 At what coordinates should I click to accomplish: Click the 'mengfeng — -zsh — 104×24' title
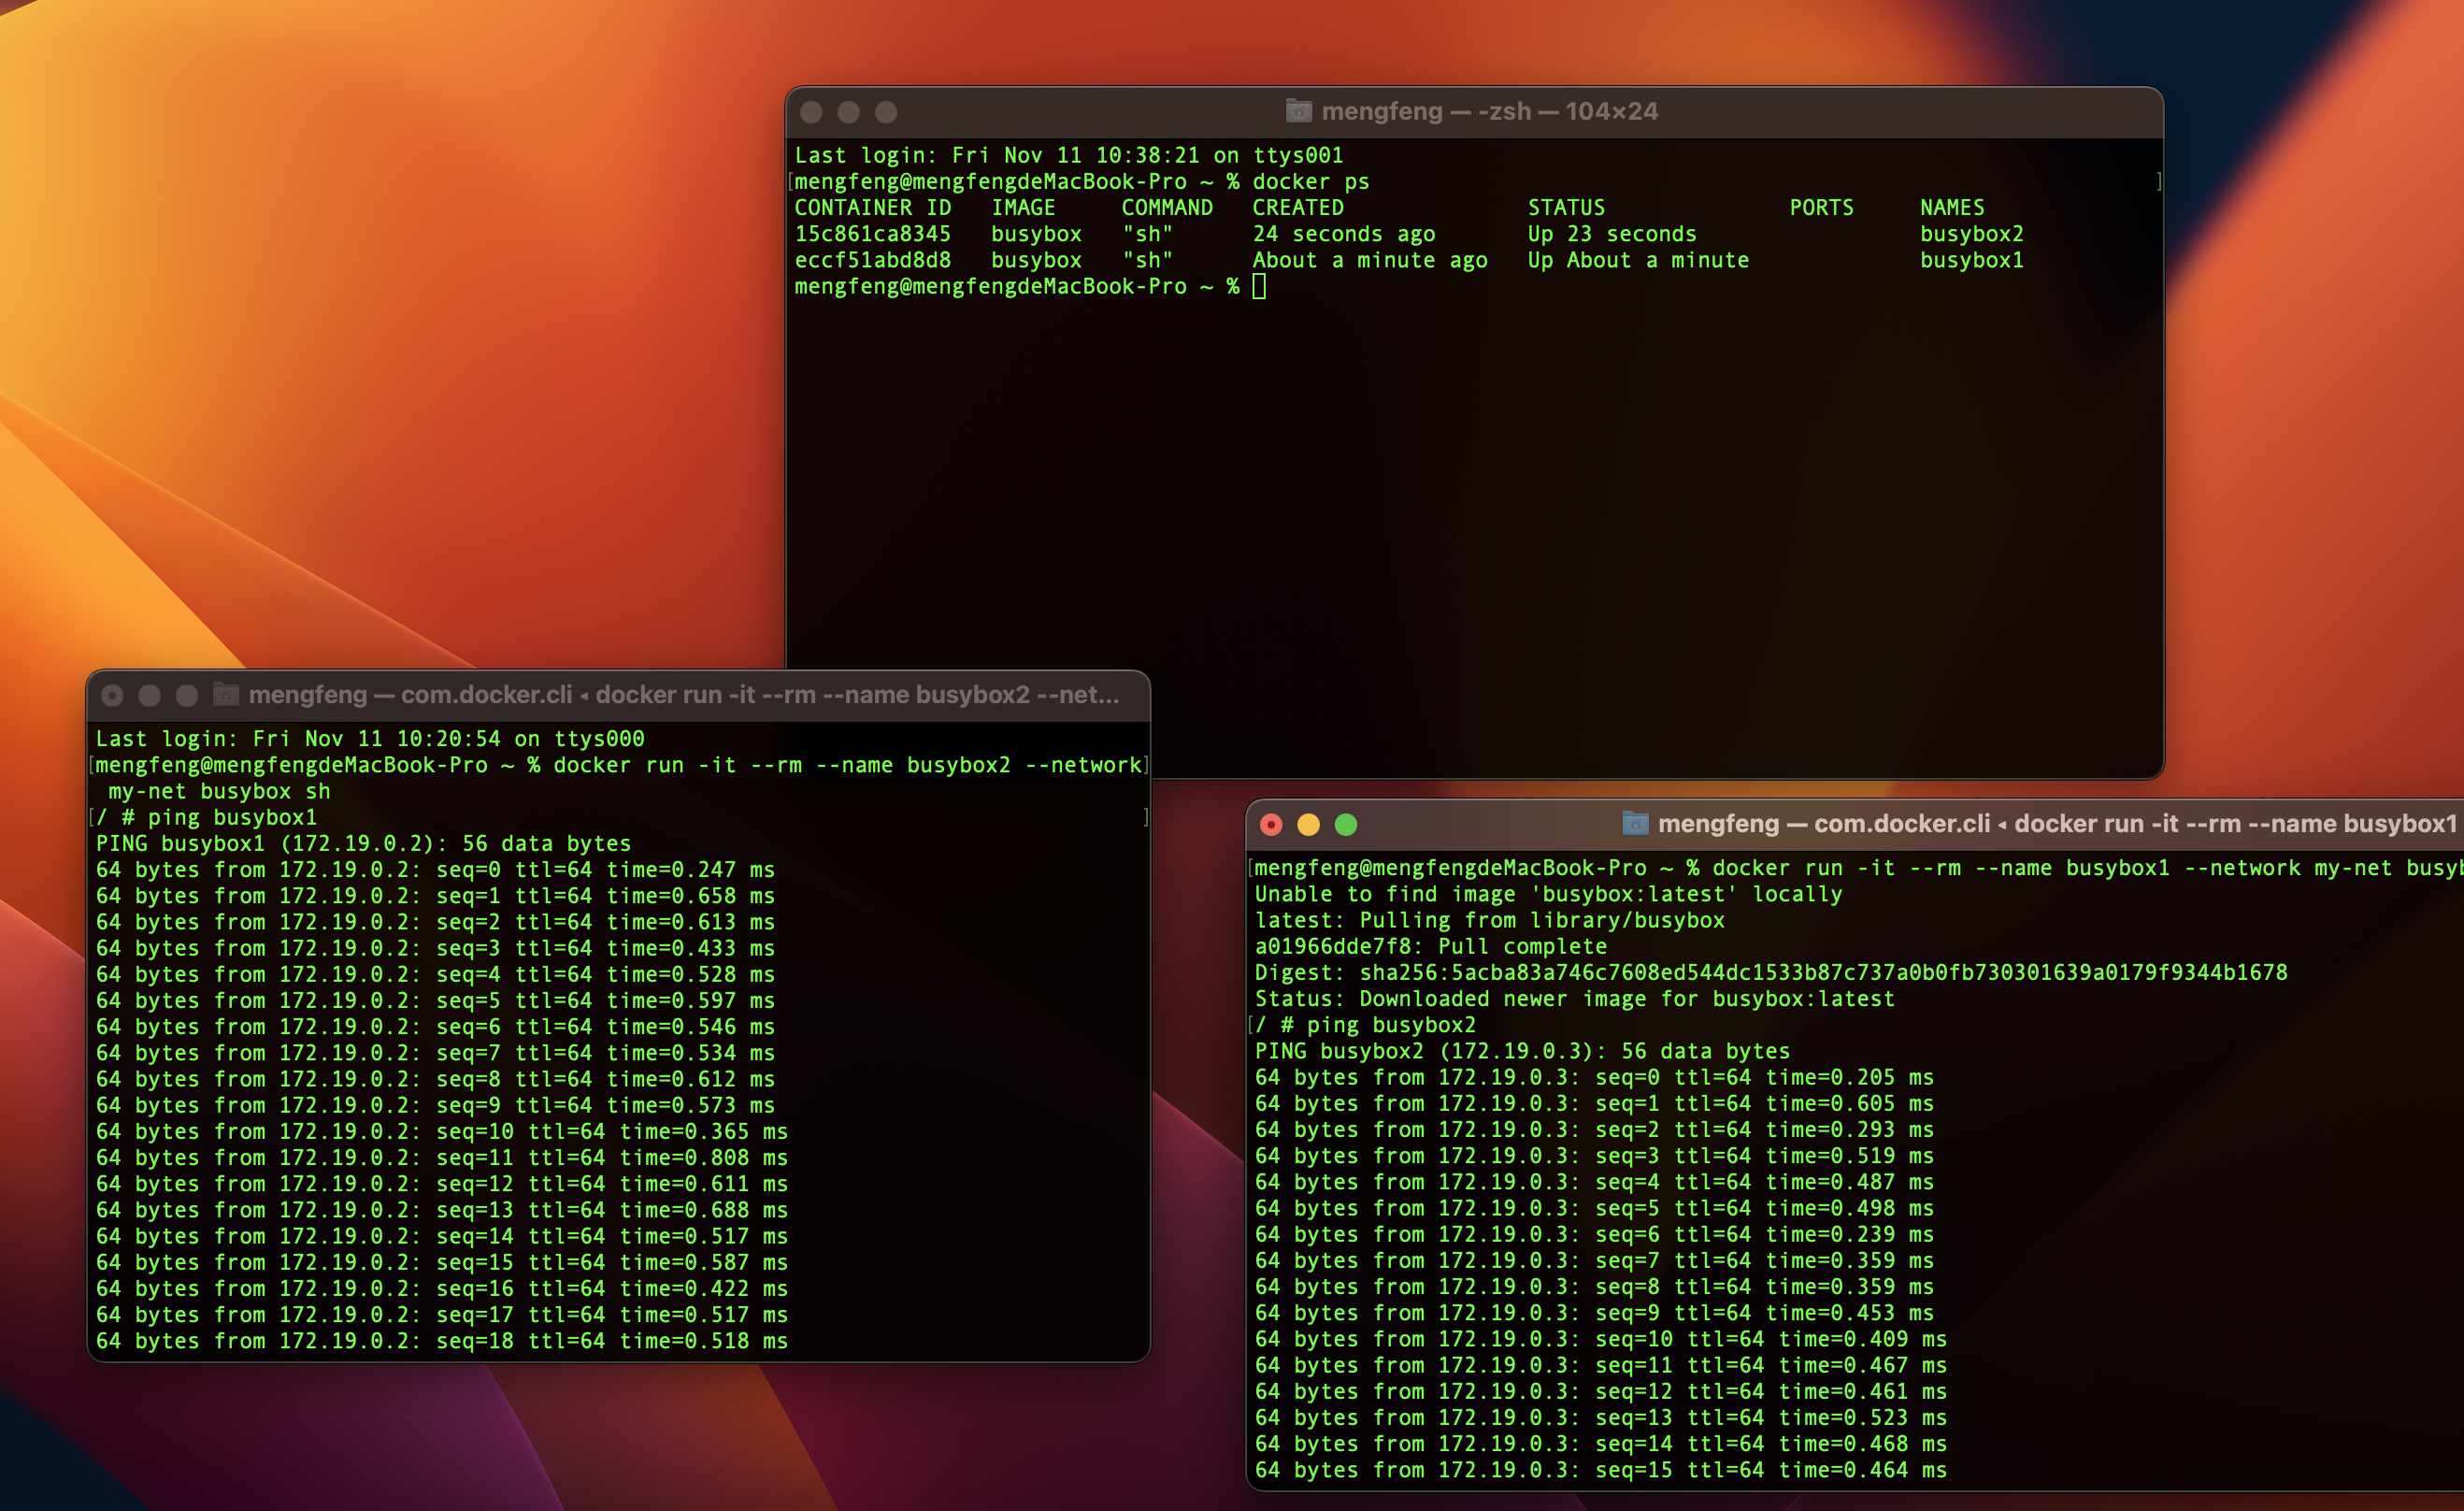pyautogui.click(x=1489, y=111)
